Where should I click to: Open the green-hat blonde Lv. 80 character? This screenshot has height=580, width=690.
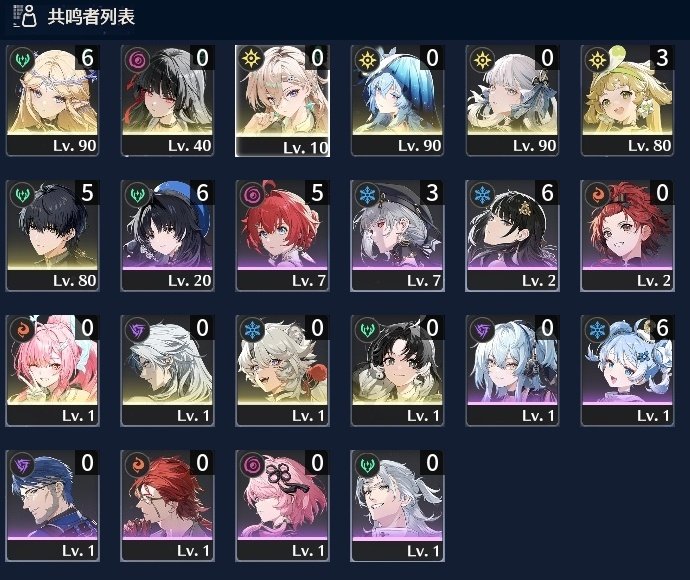click(x=628, y=100)
